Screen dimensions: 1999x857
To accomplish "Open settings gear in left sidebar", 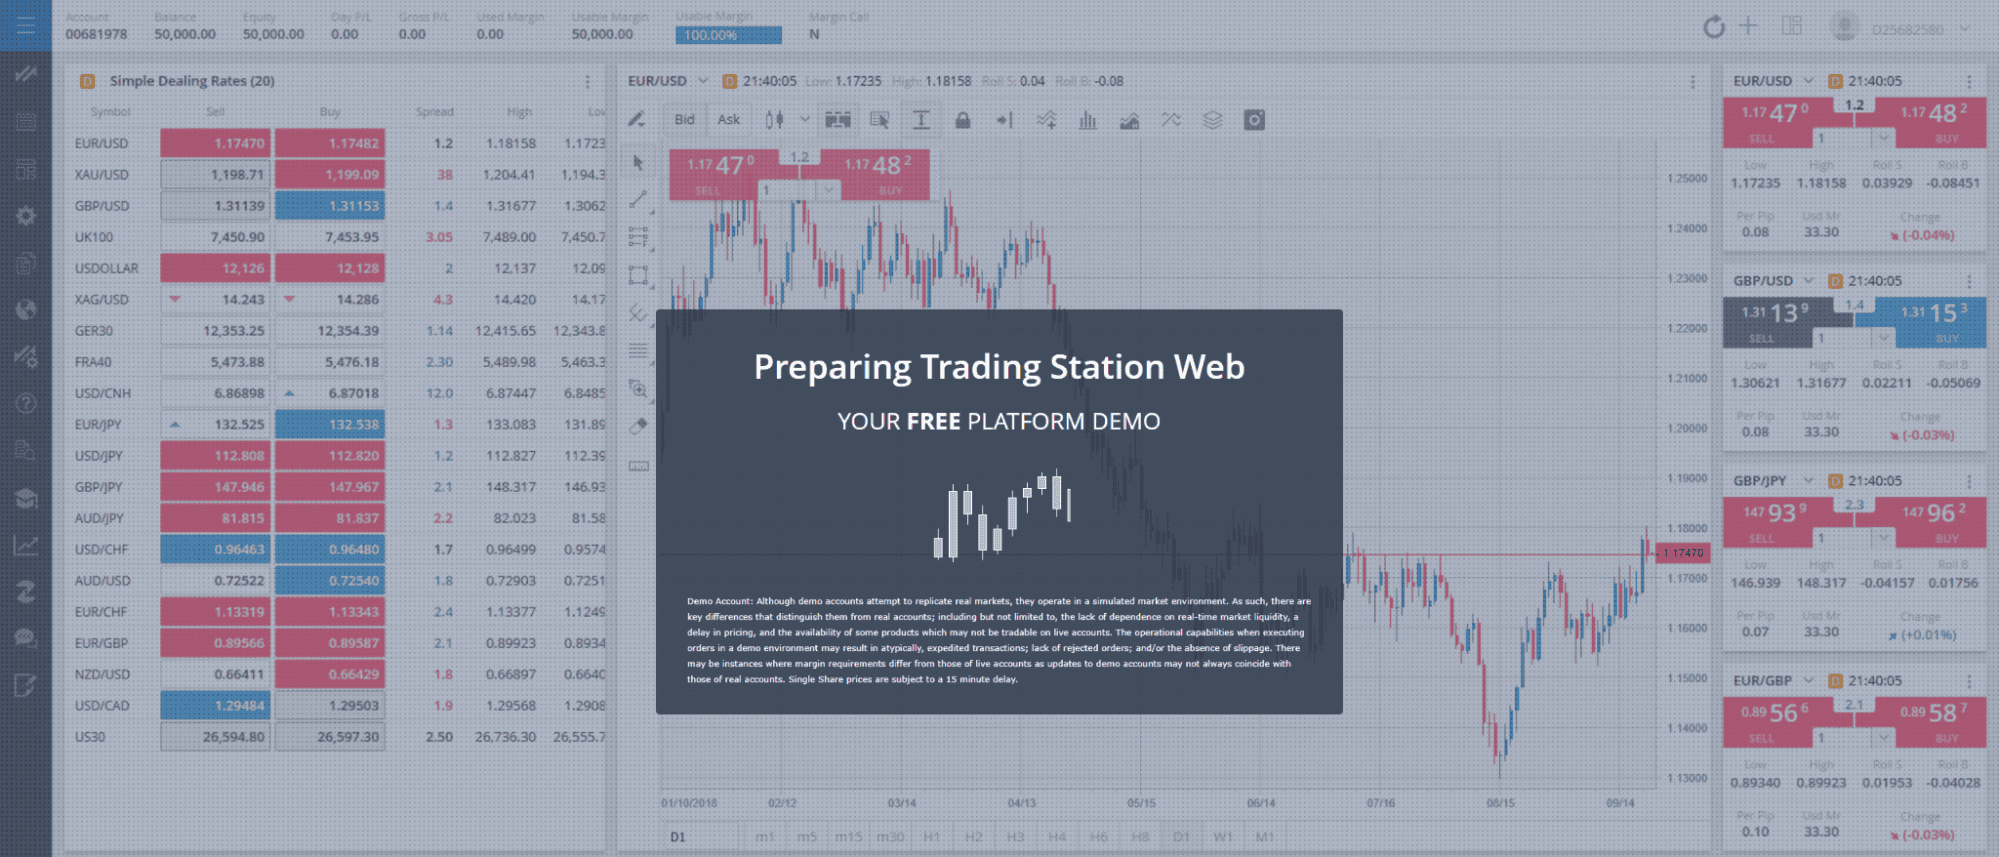I will click(x=26, y=215).
